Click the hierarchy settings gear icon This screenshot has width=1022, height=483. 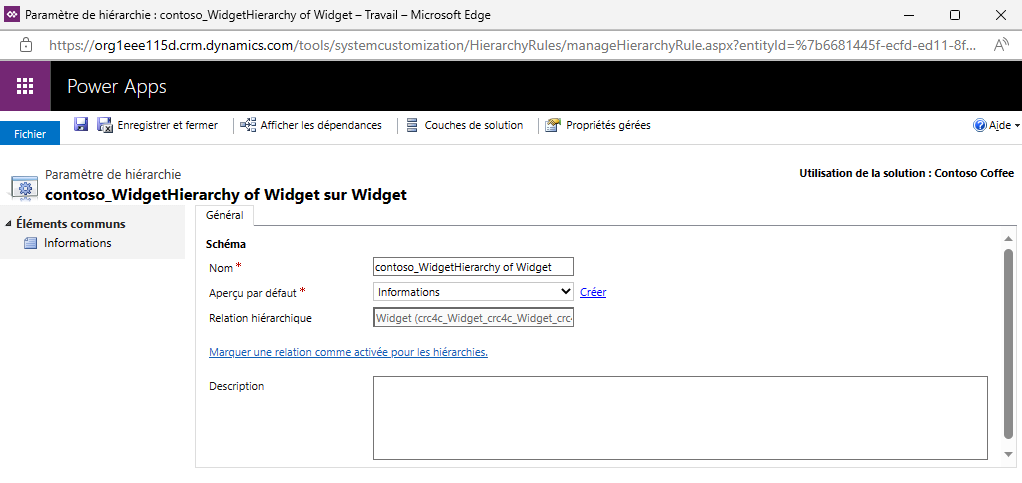[x=25, y=188]
